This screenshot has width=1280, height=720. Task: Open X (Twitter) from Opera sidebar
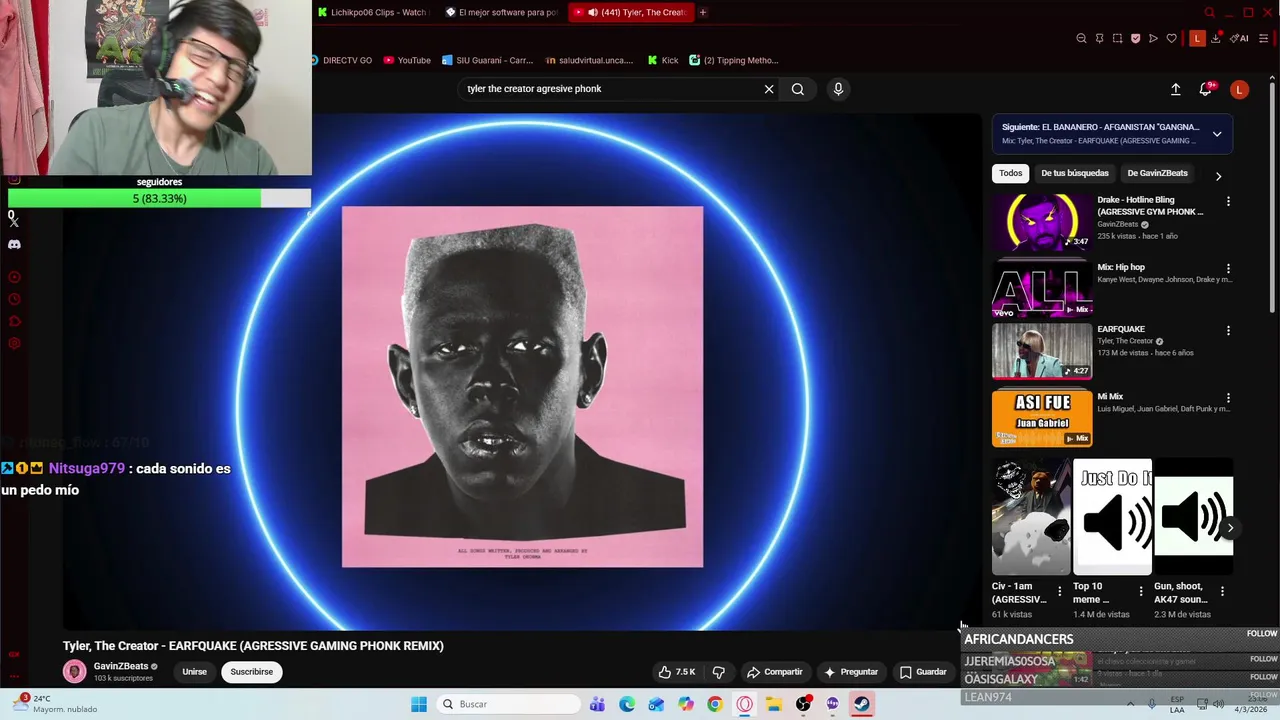coord(14,222)
